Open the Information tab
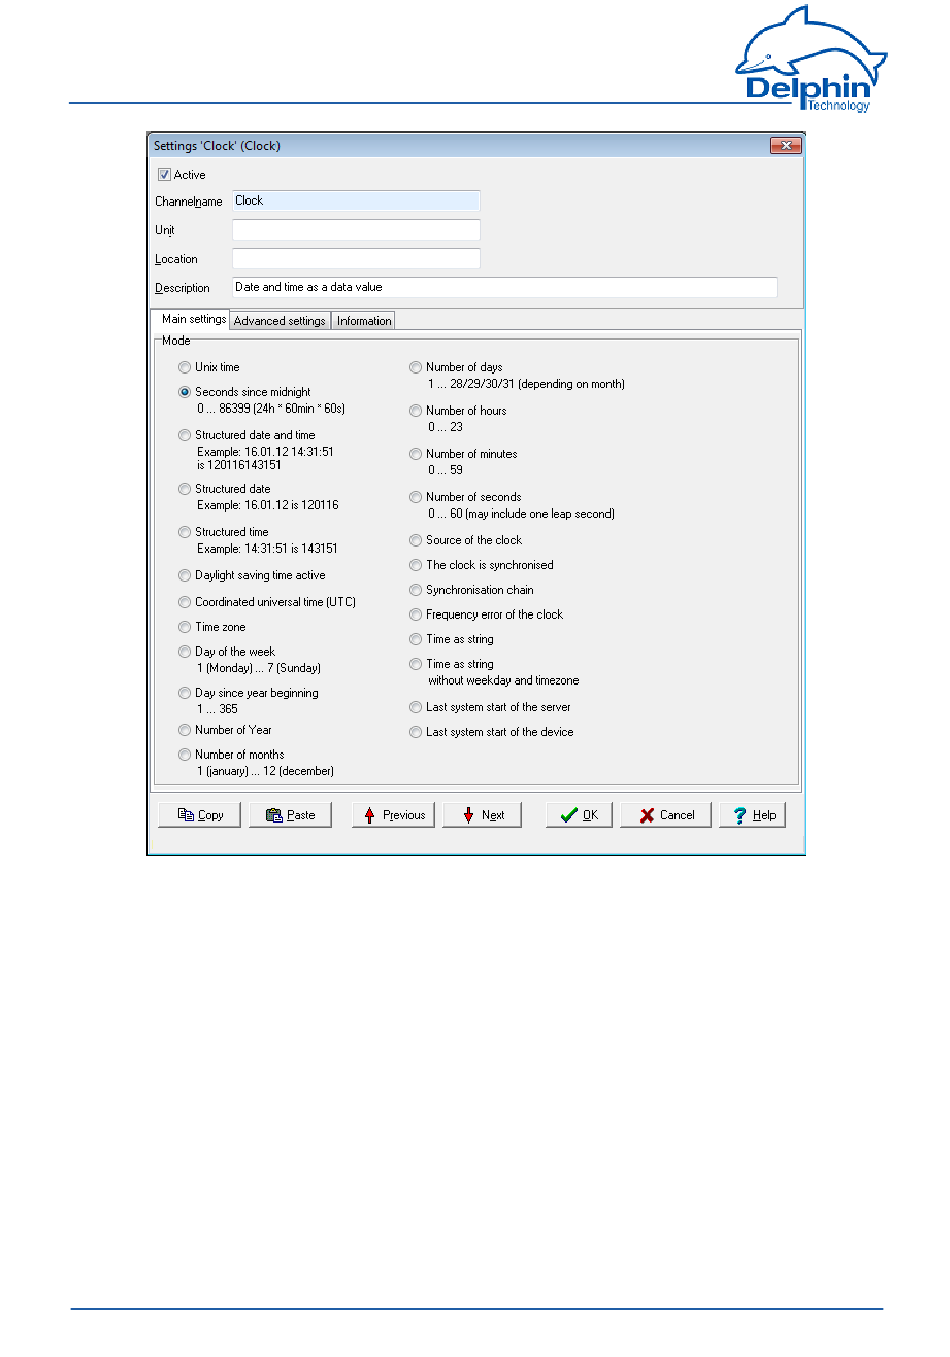This screenshot has height=1357, width=950. coord(364,321)
